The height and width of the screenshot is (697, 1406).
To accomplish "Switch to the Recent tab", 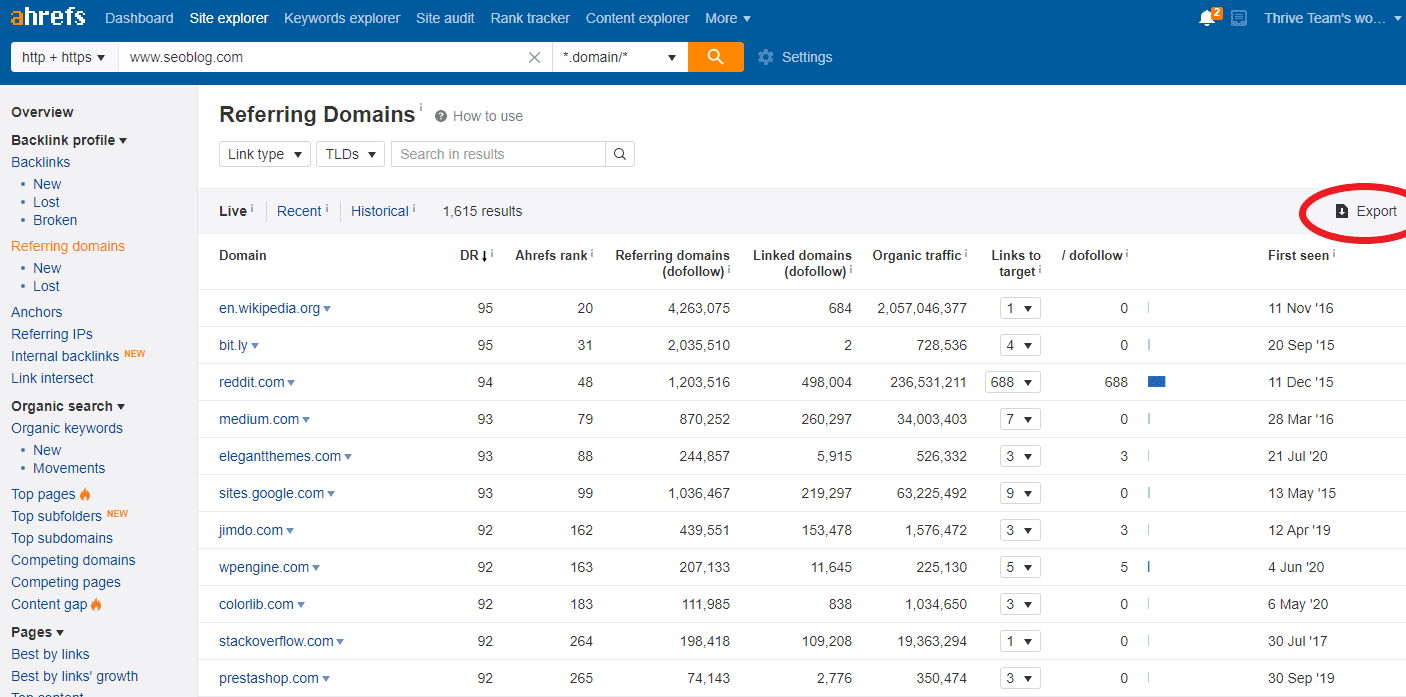I will point(299,211).
